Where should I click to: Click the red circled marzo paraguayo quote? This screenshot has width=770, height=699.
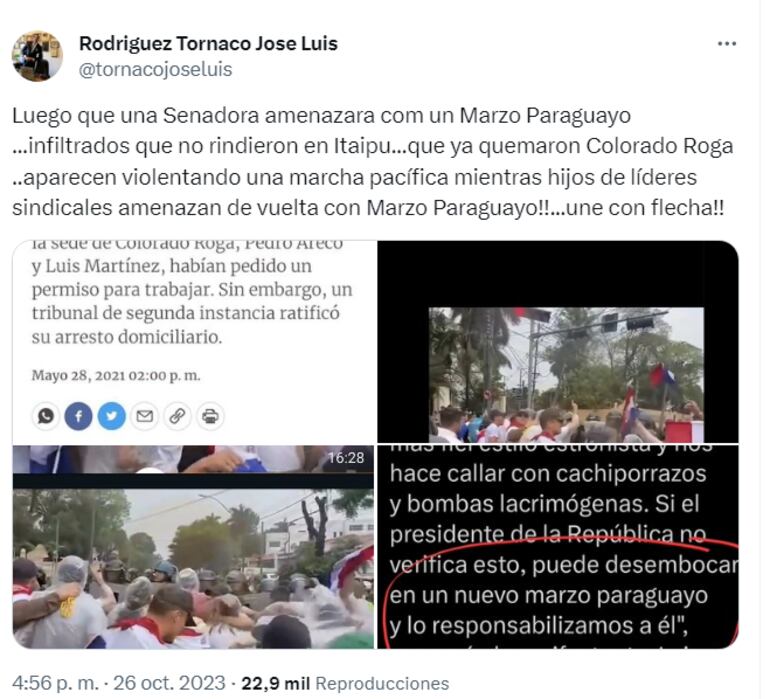(560, 595)
